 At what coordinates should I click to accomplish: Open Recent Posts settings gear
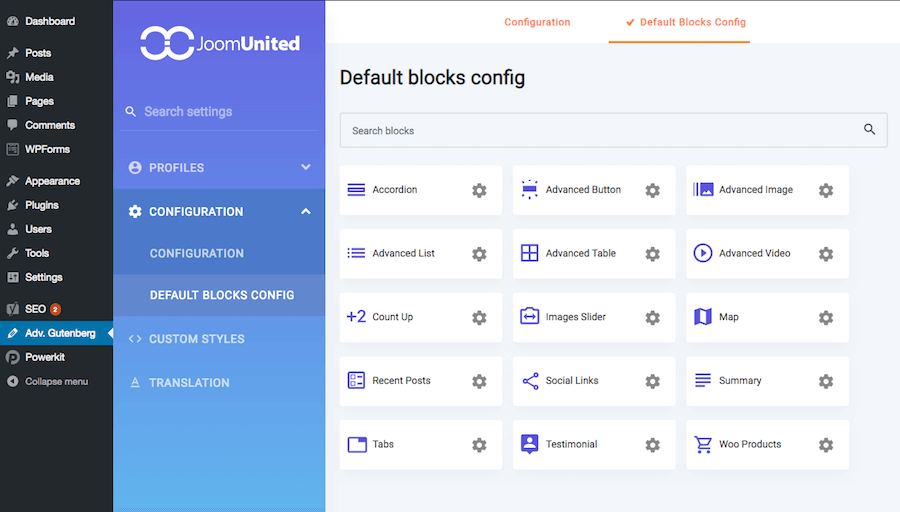pos(479,381)
